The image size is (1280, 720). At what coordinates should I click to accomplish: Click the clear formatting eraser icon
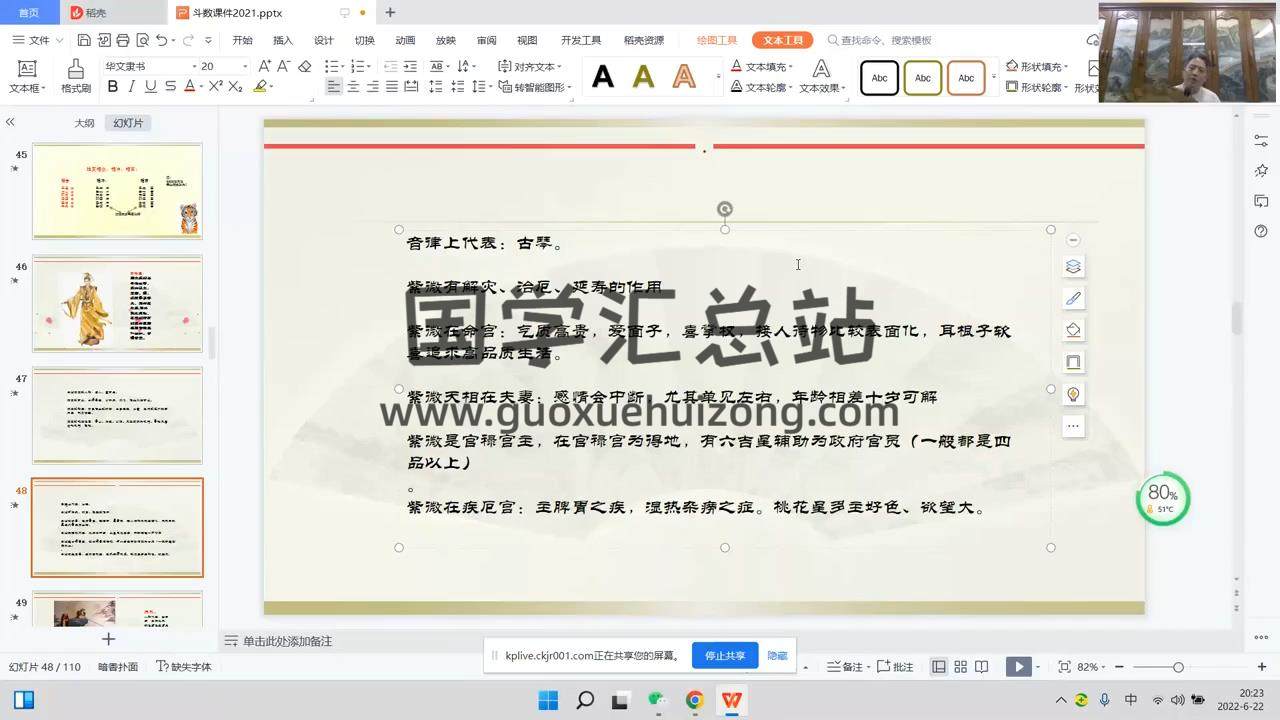coord(305,66)
